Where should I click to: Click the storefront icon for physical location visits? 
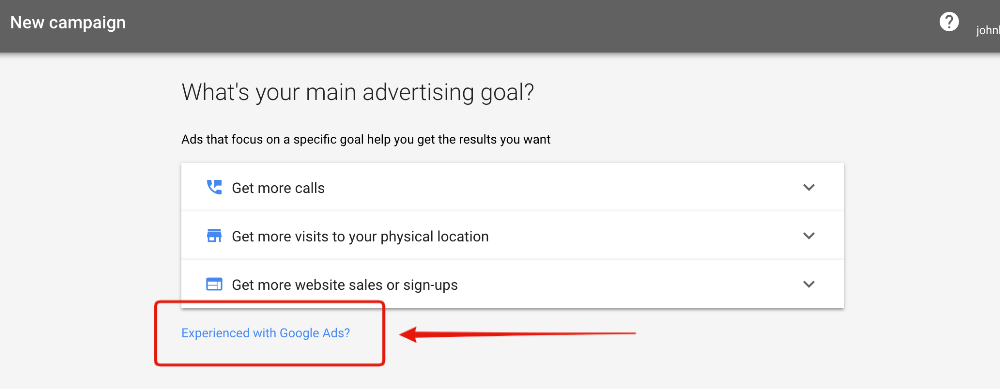(214, 236)
